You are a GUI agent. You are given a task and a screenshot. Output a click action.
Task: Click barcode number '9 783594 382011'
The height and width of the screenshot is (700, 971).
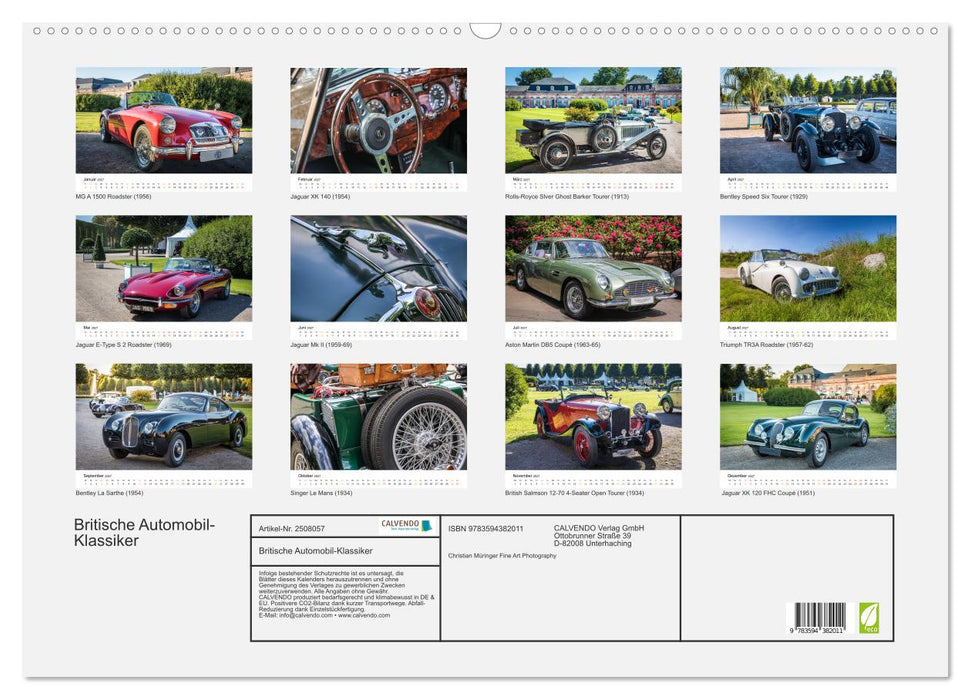pyautogui.click(x=817, y=630)
